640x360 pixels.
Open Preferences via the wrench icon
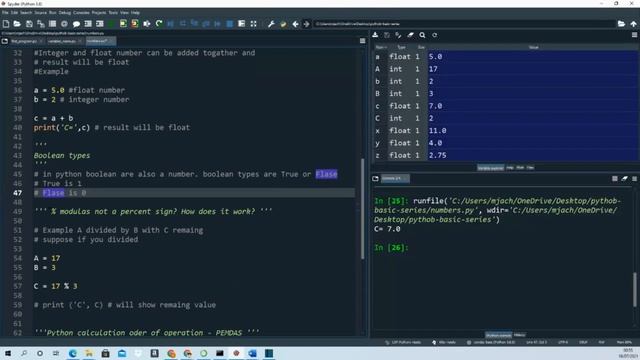[x=271, y=24]
